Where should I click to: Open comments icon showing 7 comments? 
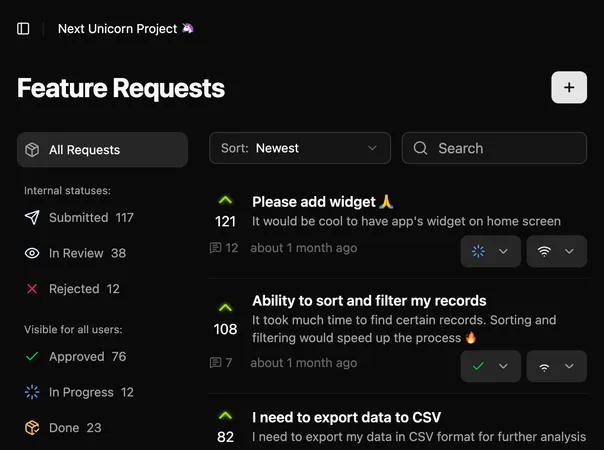coord(221,363)
